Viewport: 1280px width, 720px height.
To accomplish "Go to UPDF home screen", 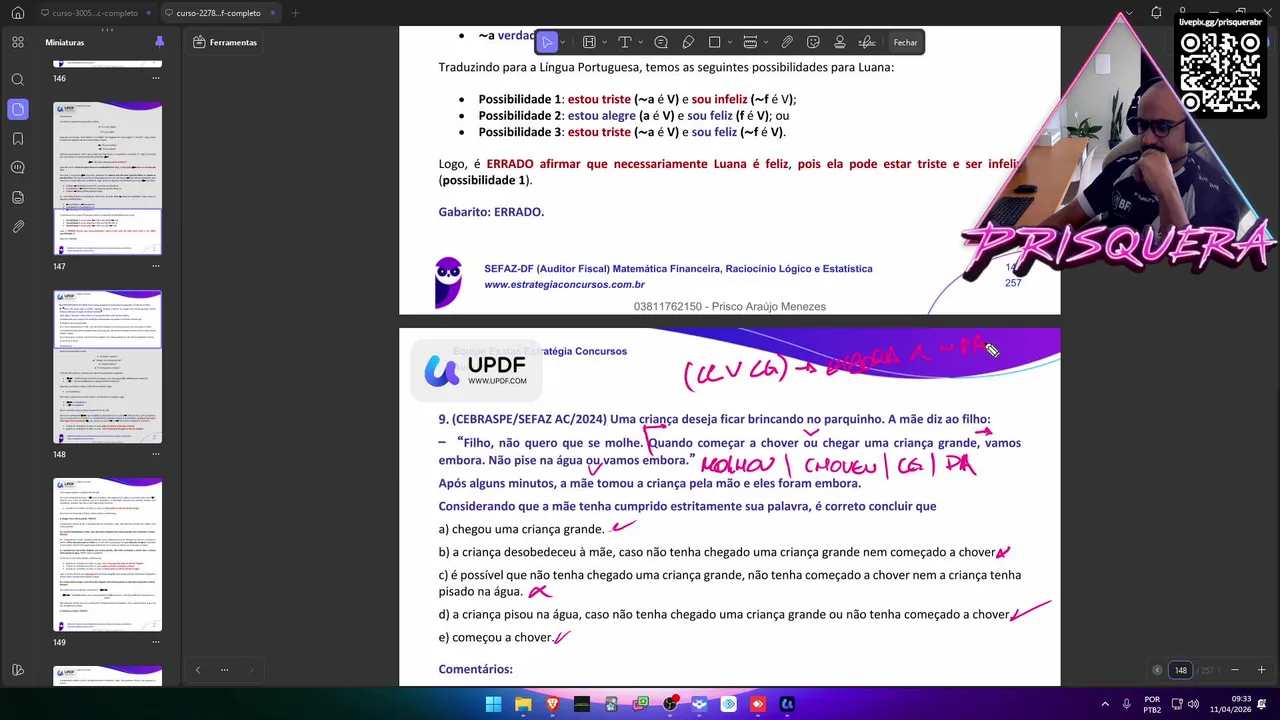I will pyautogui.click(x=17, y=13).
